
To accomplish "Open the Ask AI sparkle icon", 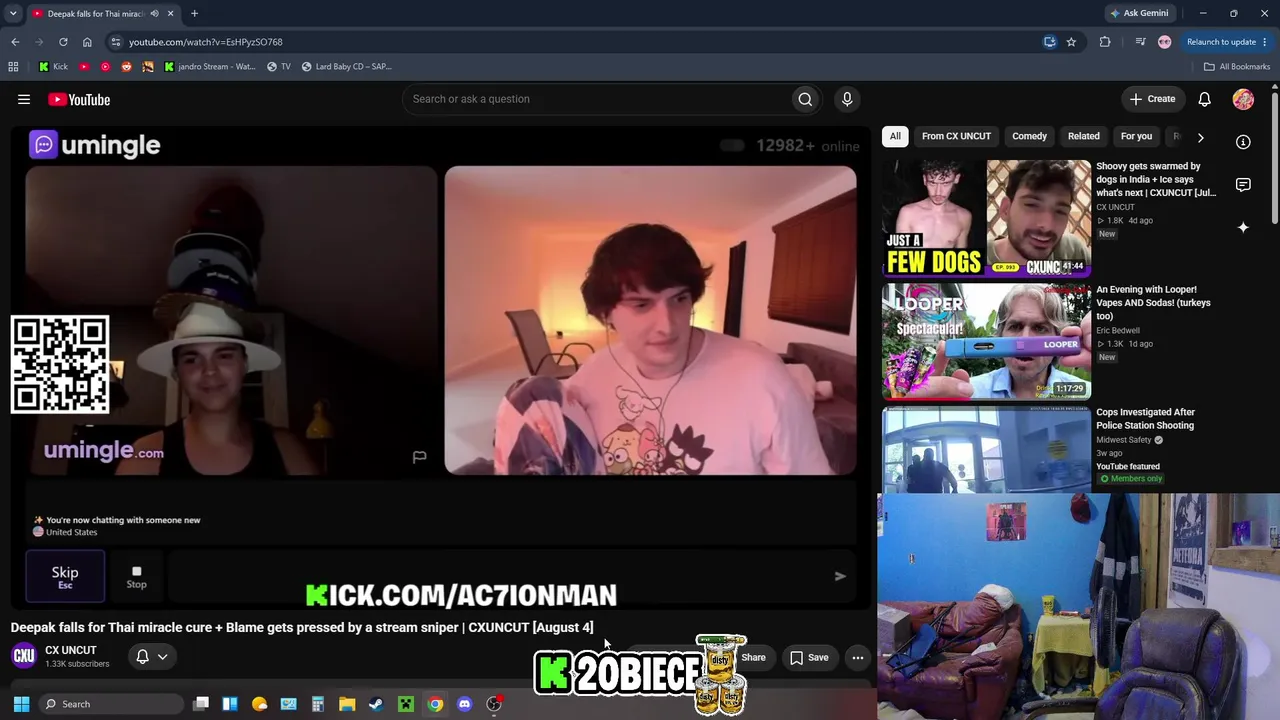I will (1243, 227).
